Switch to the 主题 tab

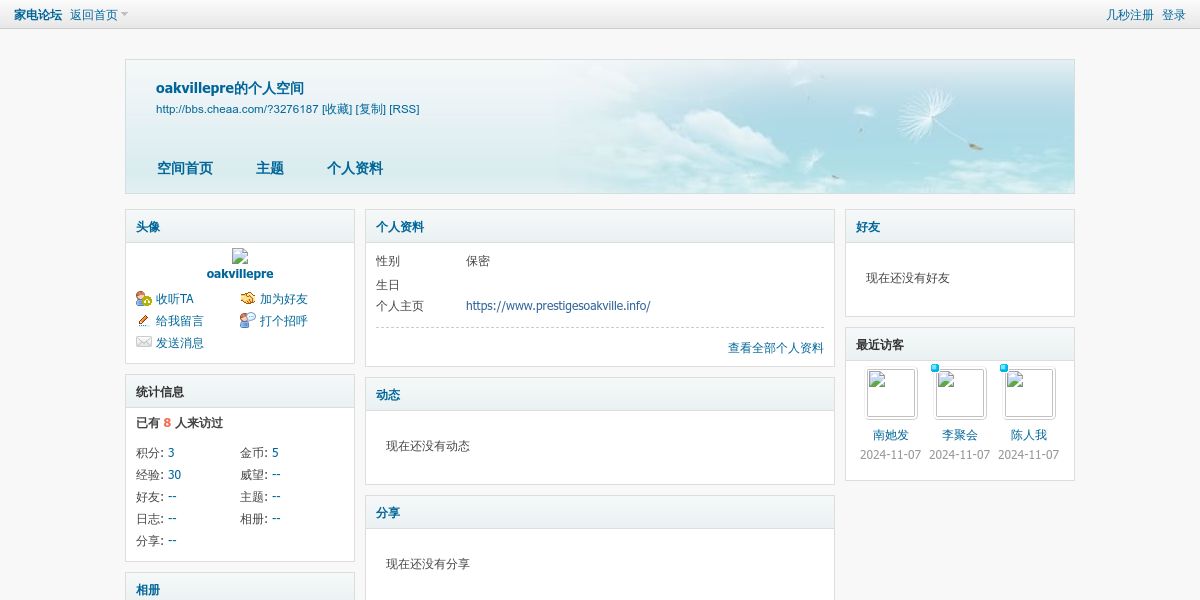click(x=270, y=168)
